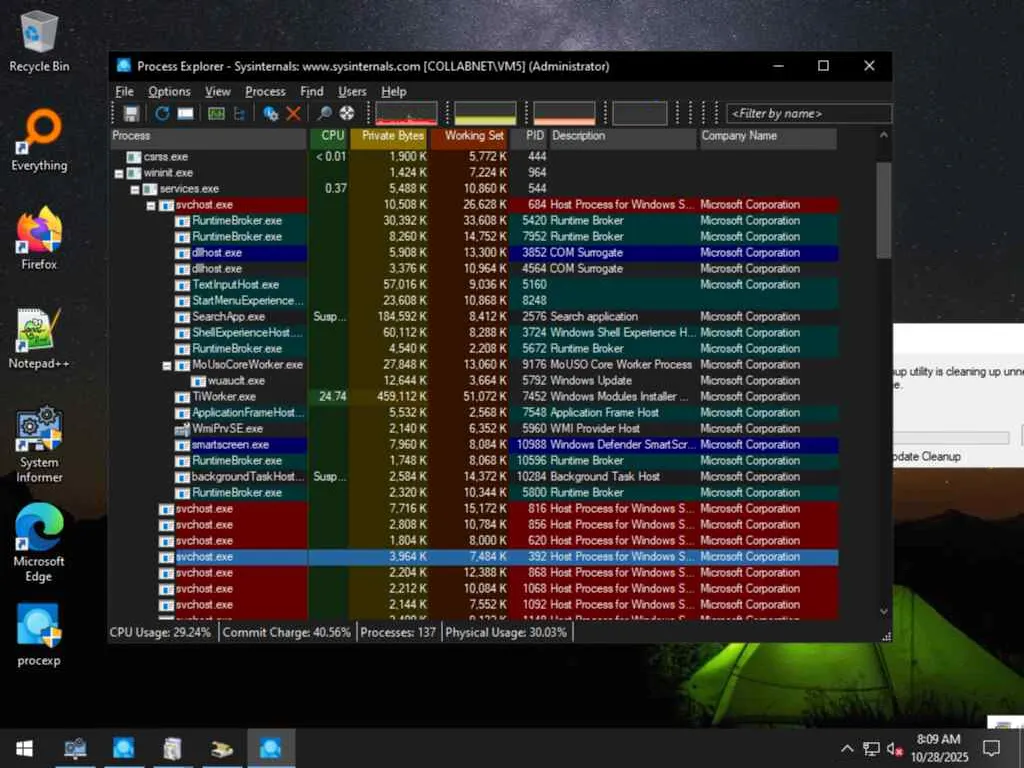
Task: Open the File menu
Action: point(124,91)
